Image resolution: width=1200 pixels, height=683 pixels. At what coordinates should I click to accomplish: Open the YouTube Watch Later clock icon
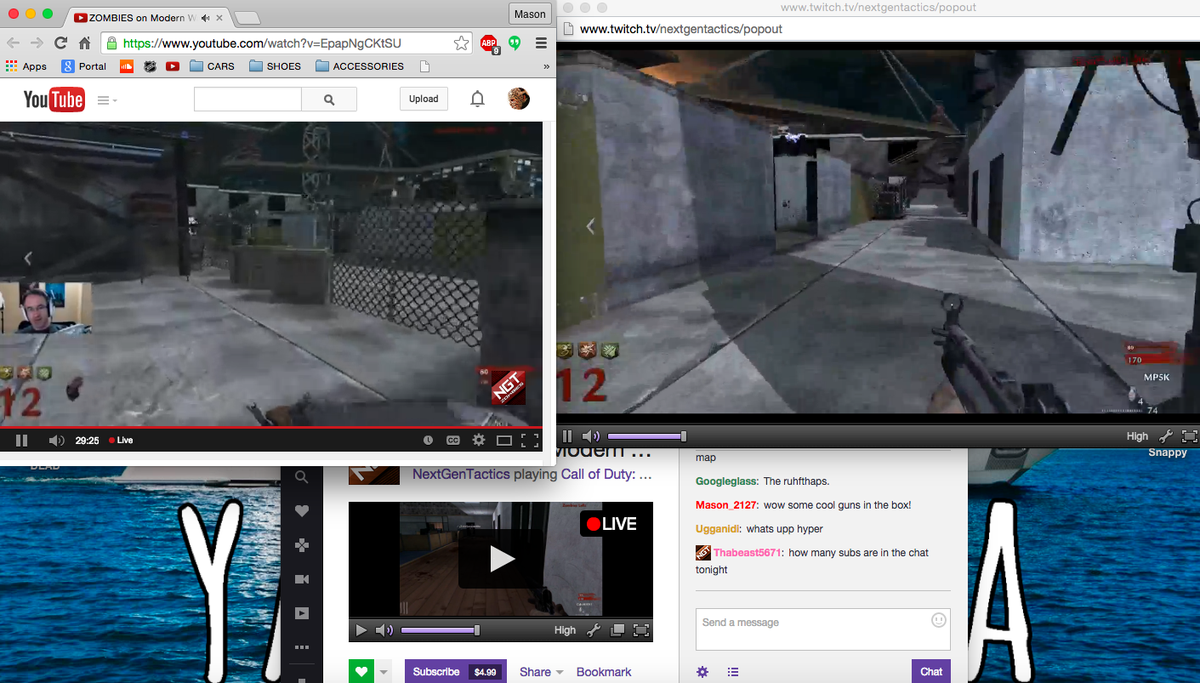point(428,440)
